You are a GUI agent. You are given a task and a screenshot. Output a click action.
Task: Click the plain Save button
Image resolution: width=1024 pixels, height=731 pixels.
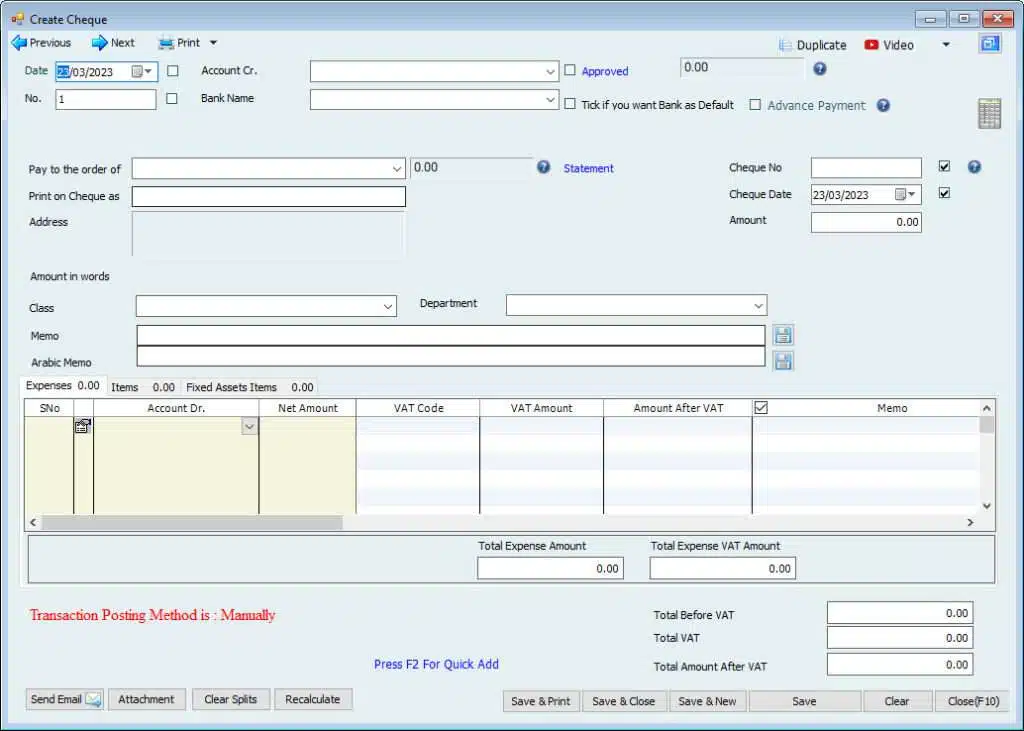805,701
